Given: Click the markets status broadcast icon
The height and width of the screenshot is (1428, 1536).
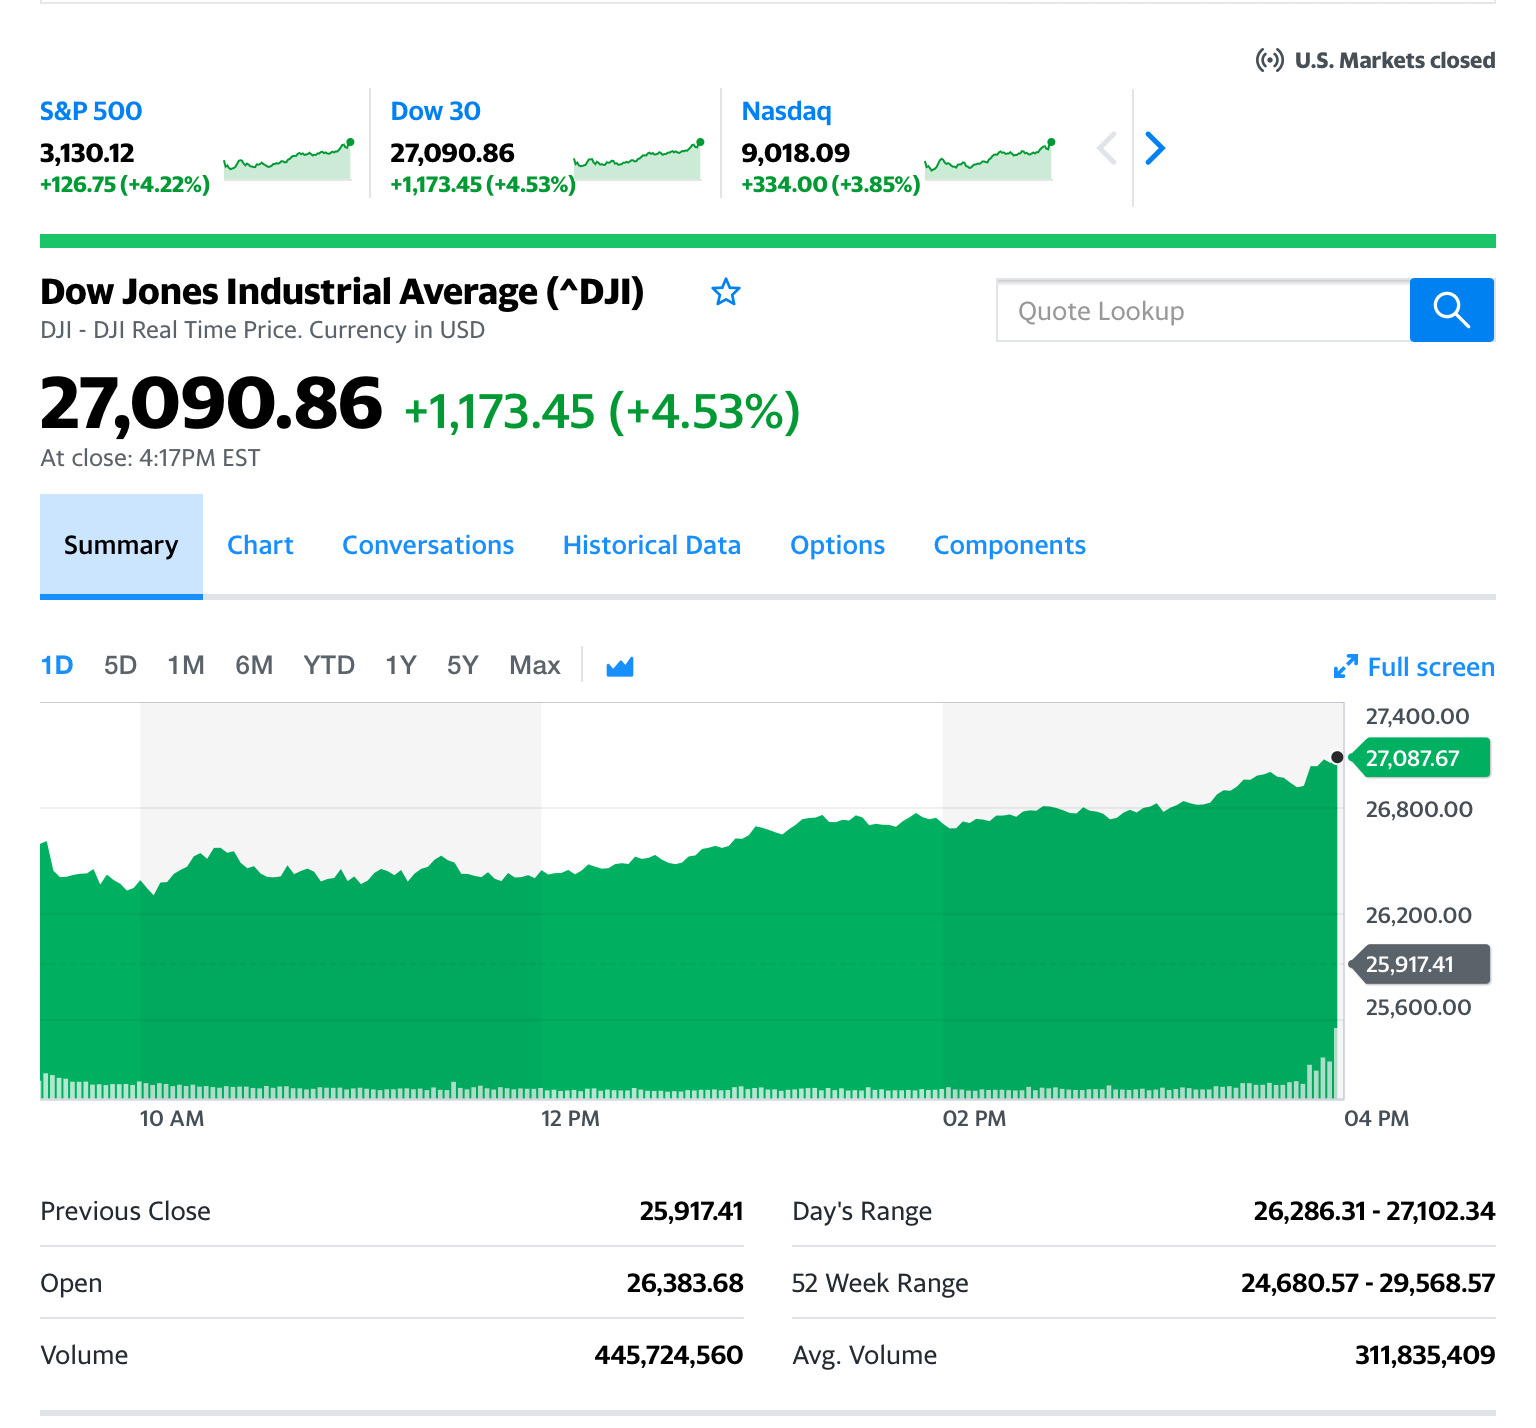Looking at the screenshot, I should [1269, 60].
